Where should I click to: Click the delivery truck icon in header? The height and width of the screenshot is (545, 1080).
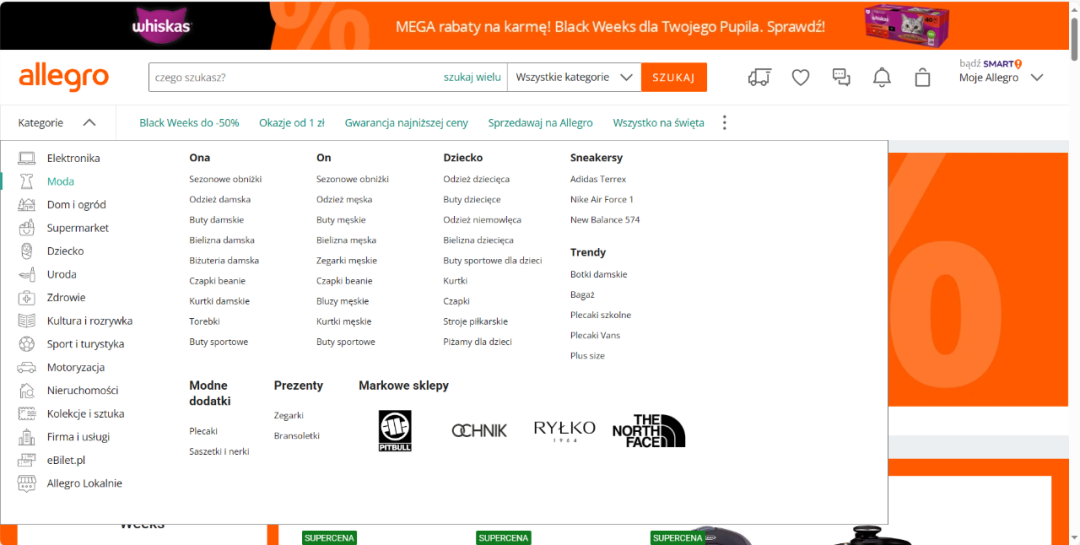(759, 77)
